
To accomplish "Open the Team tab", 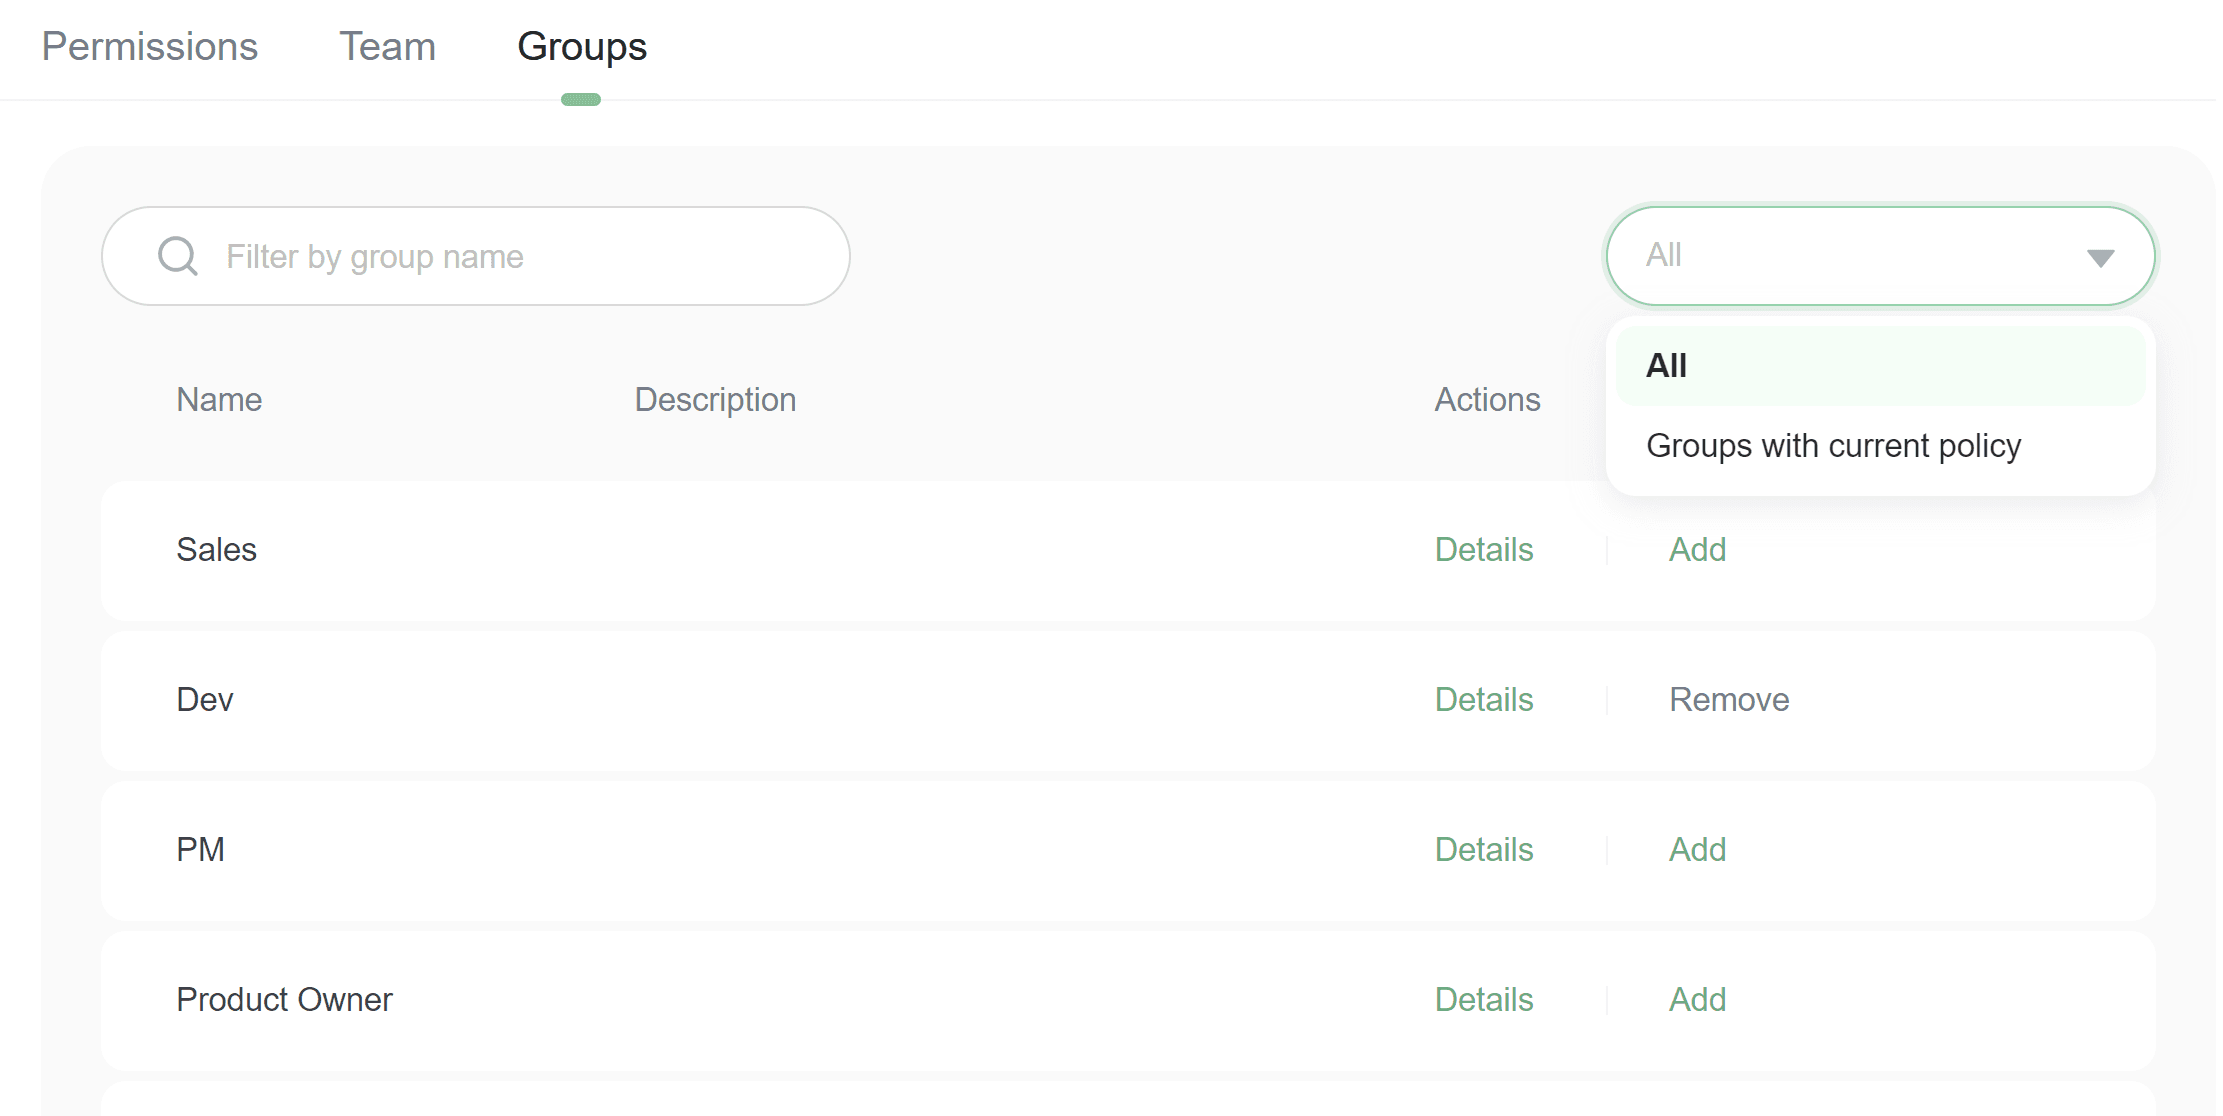I will click(x=387, y=47).
